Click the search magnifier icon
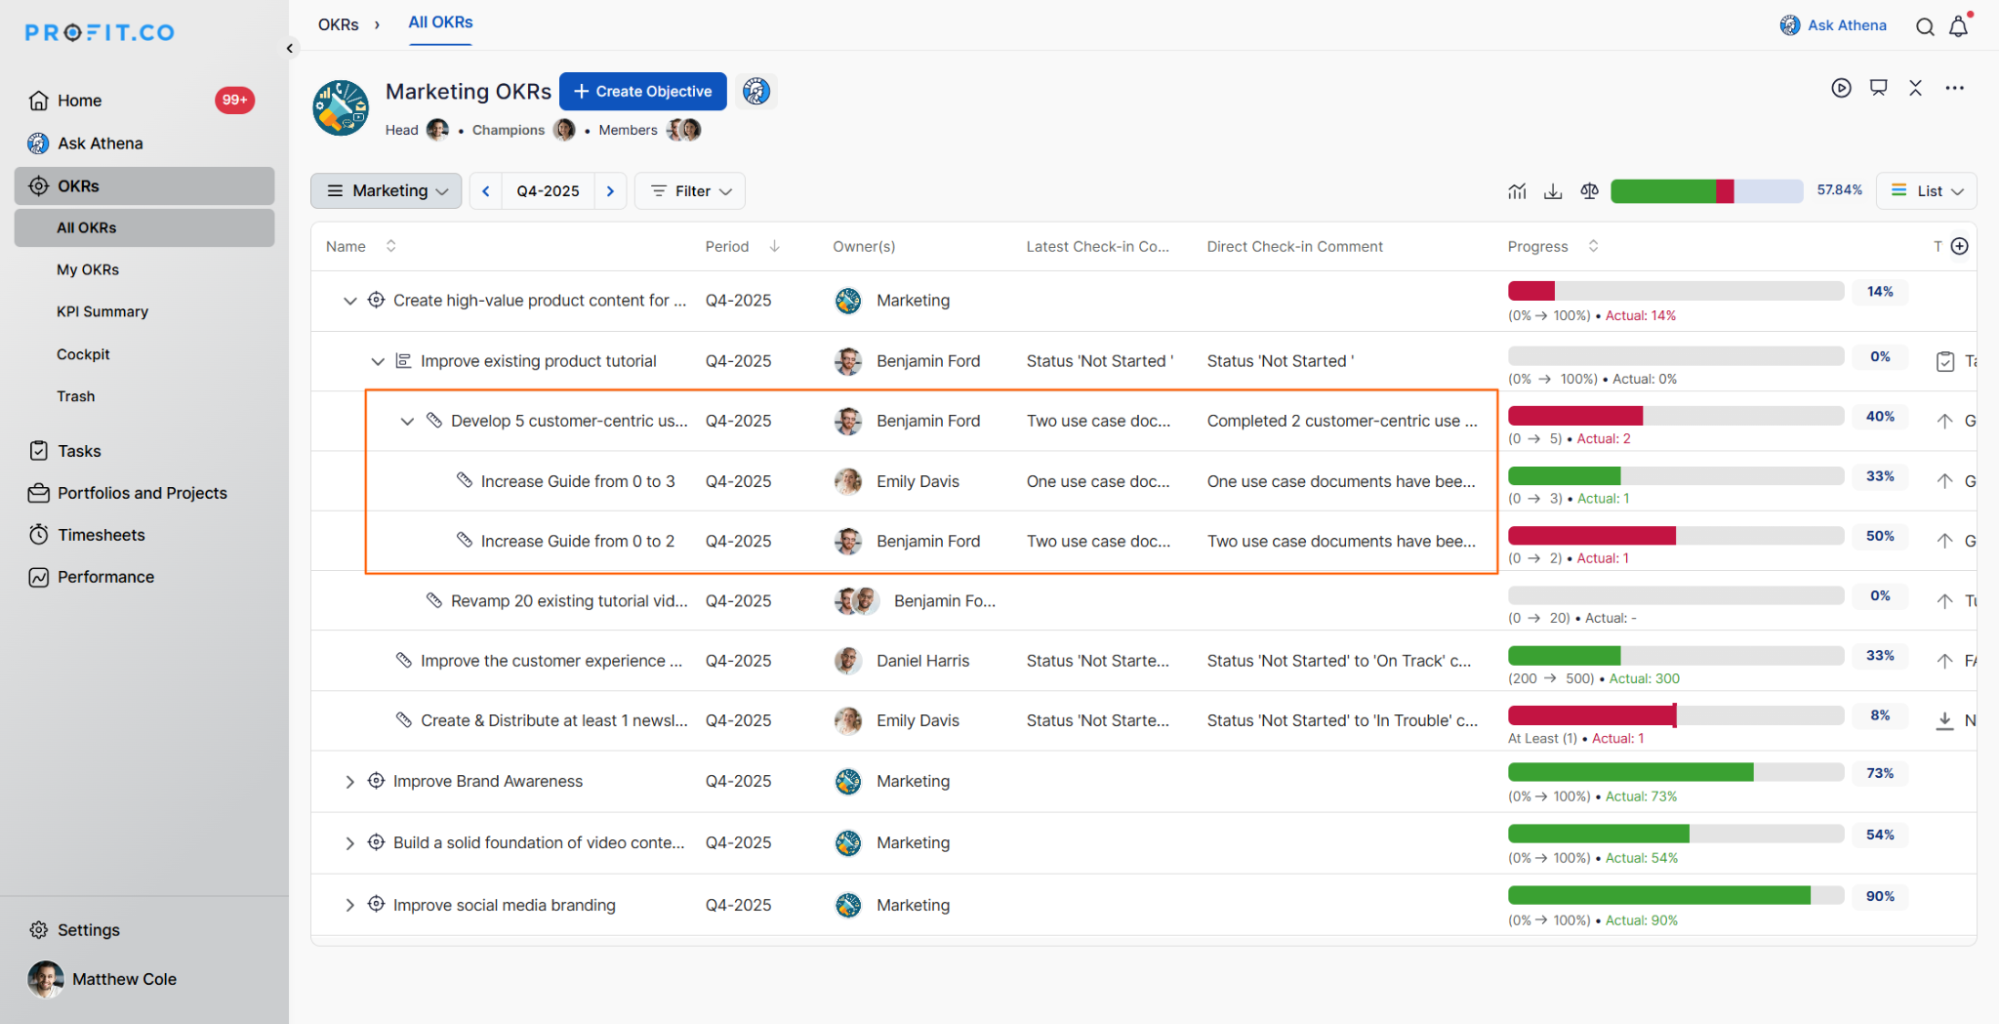 1924,27
